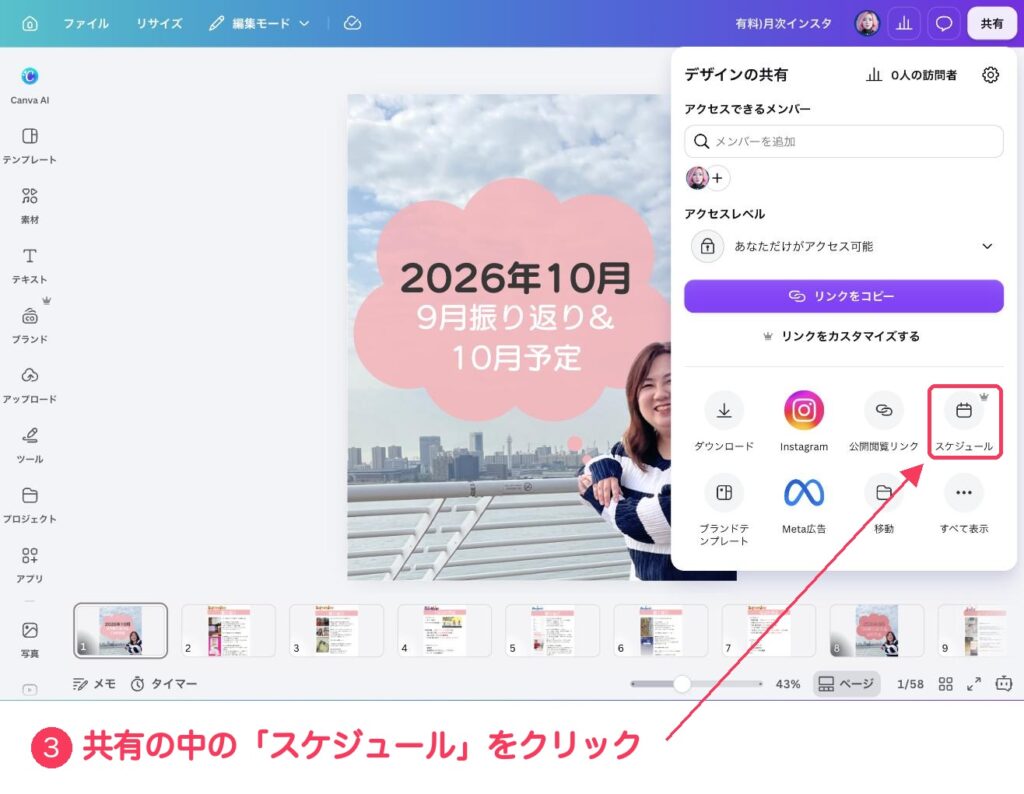This screenshot has width=1024, height=794.
Task: Select page 6 thumbnail
Action: click(x=660, y=630)
